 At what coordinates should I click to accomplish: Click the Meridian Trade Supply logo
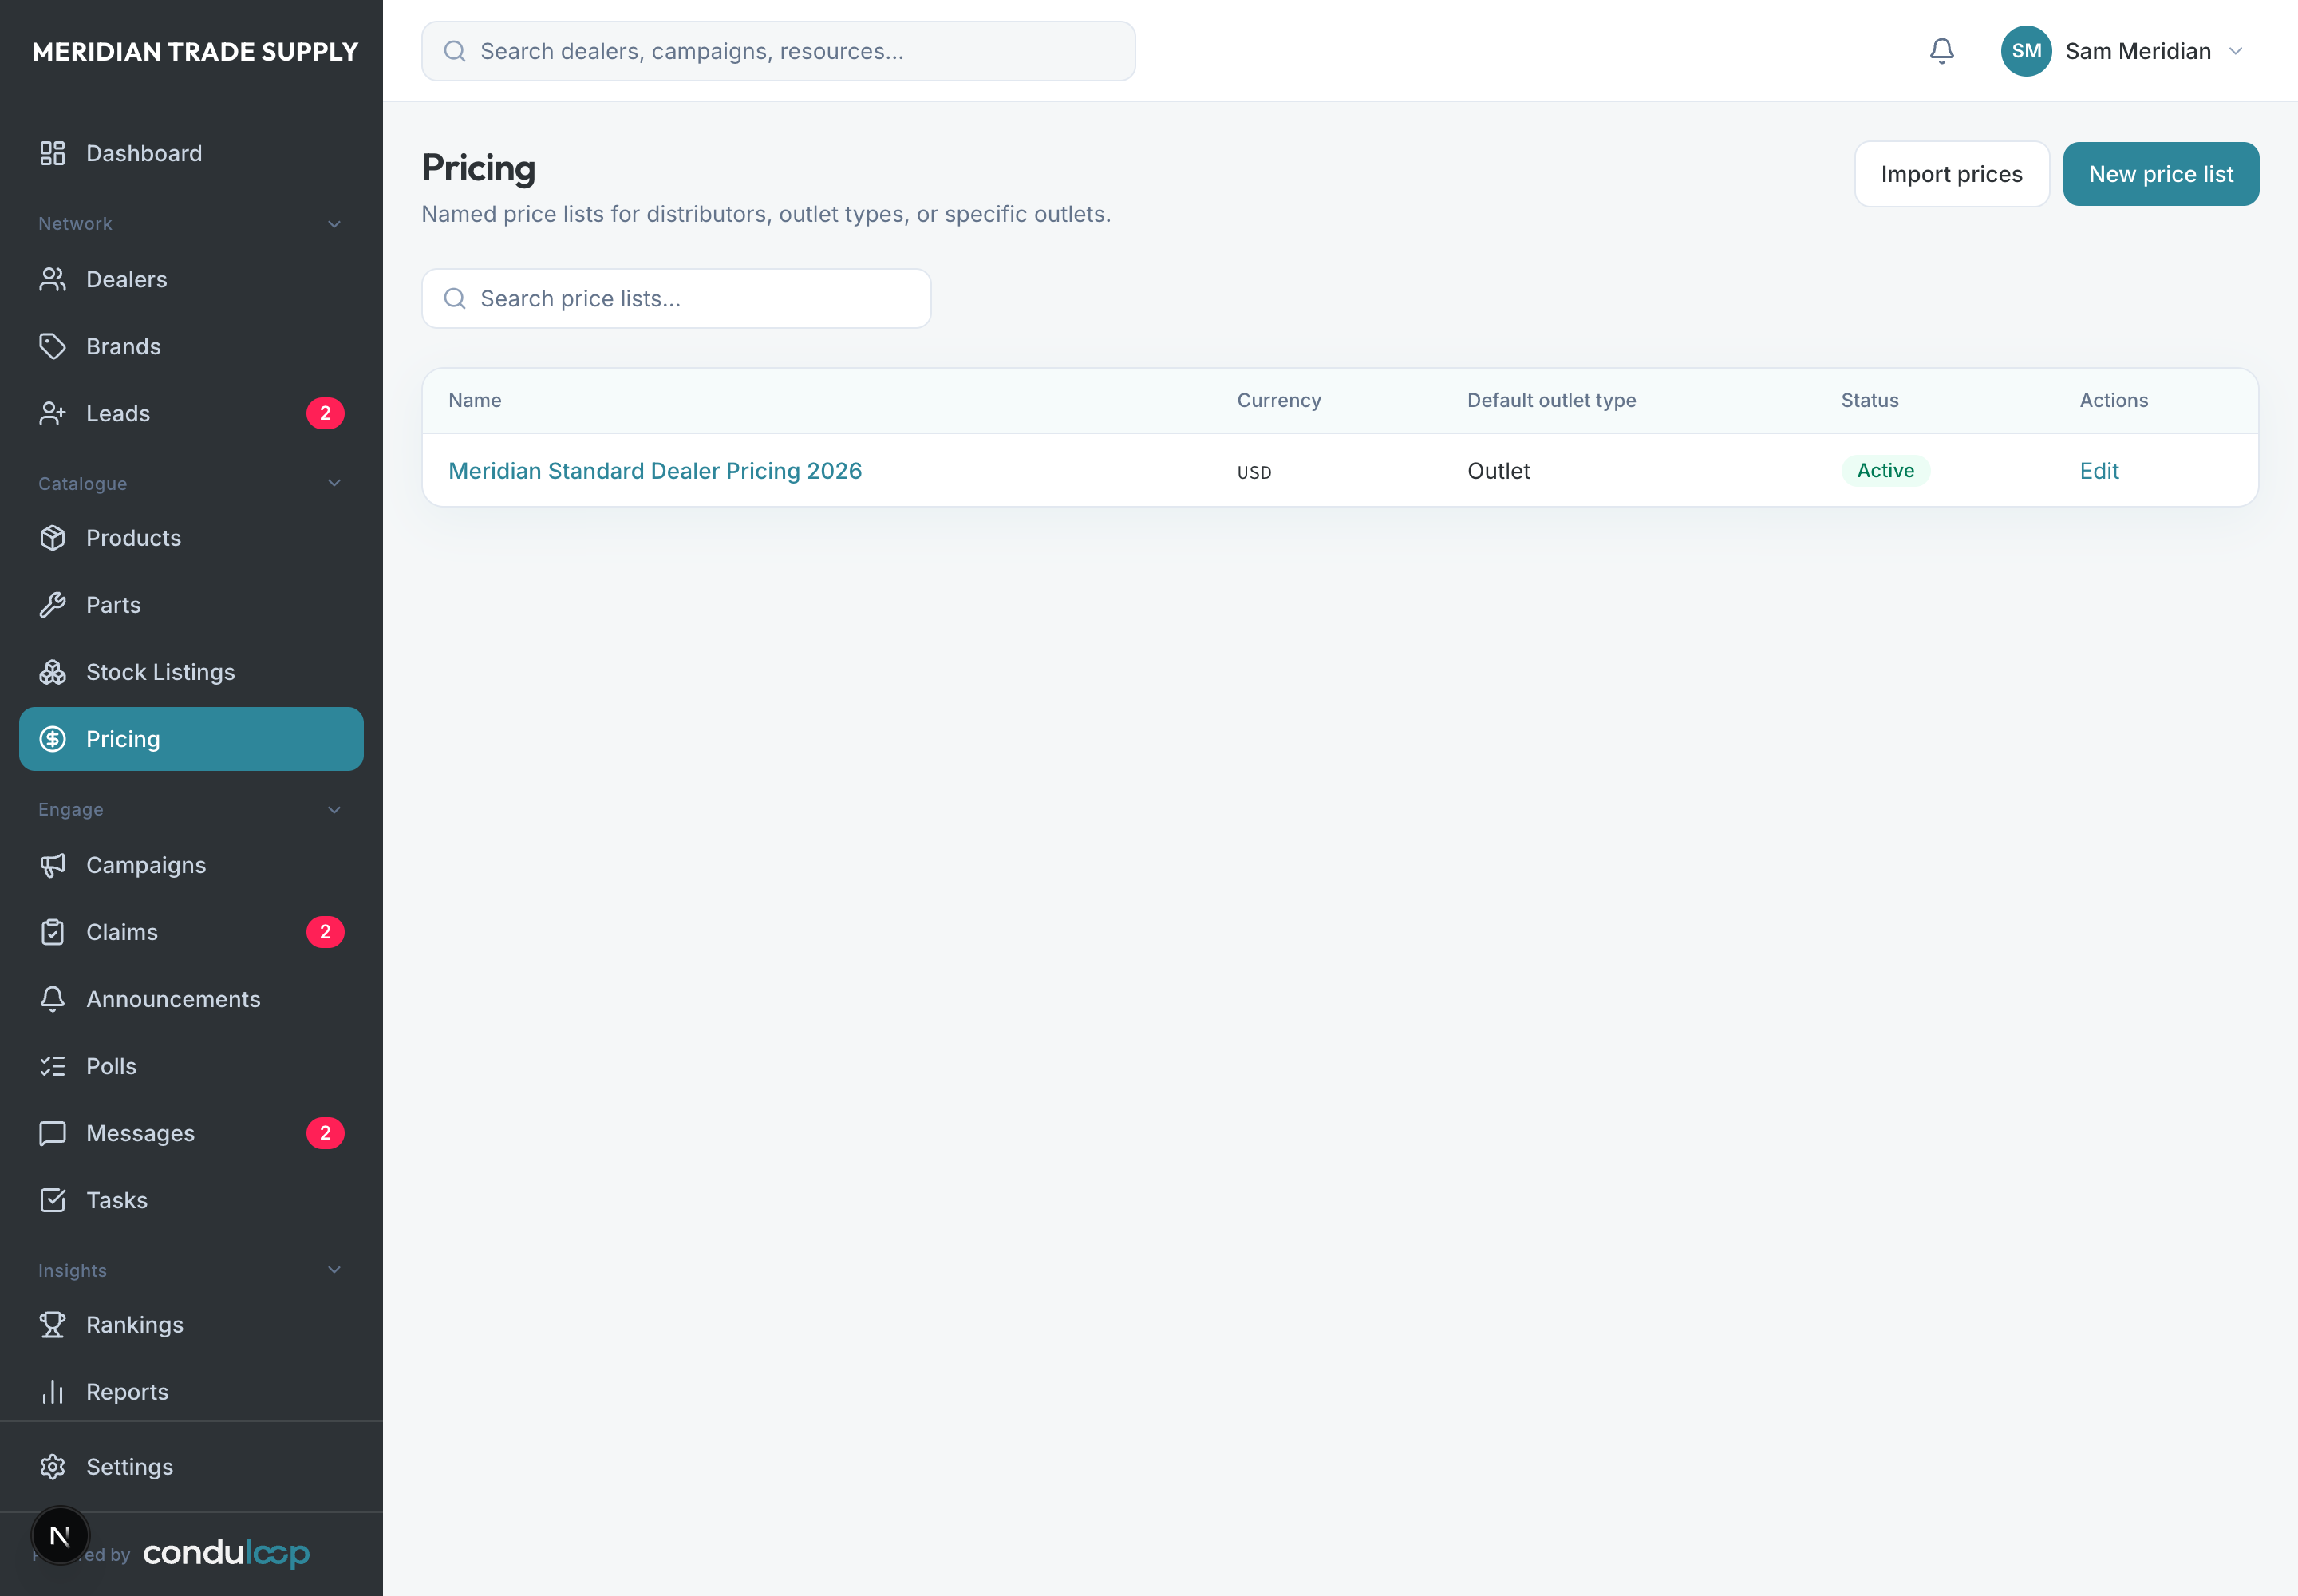coord(195,52)
